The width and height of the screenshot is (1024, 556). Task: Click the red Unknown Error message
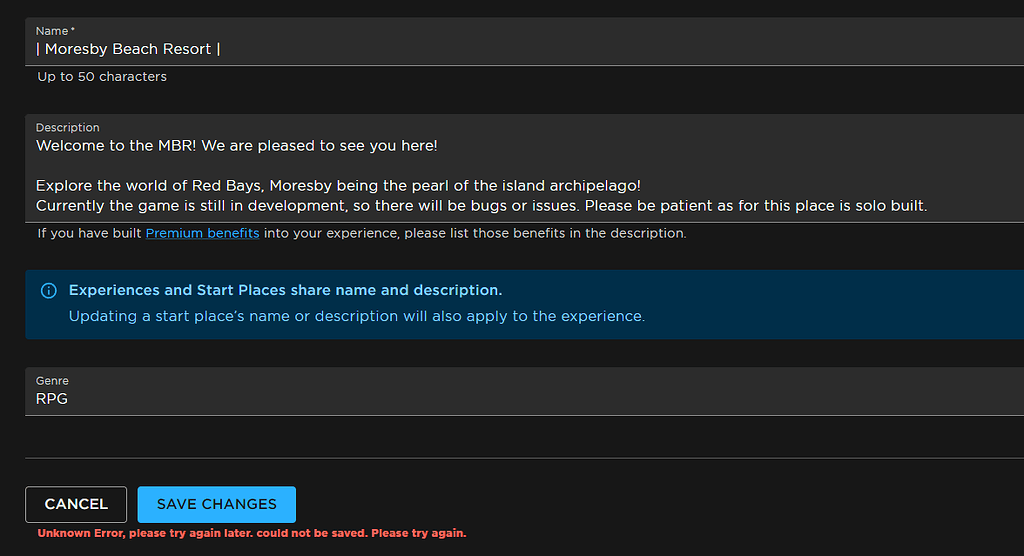252,533
